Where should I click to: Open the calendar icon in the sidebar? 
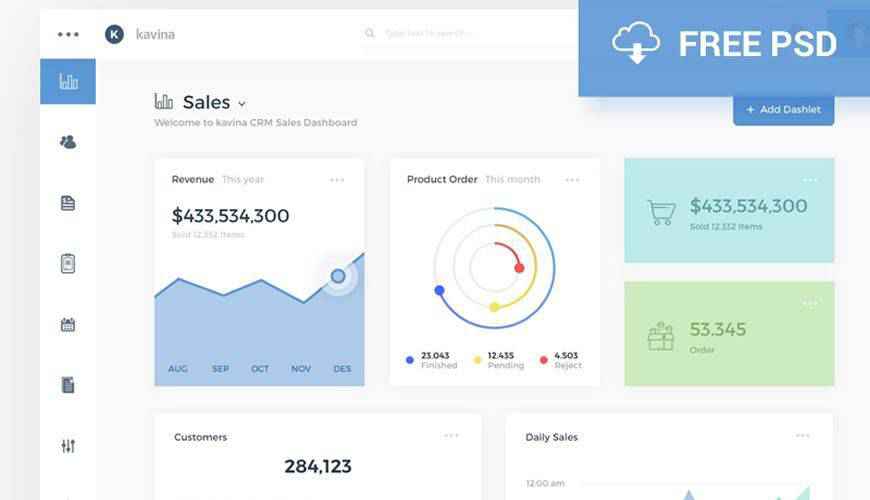[68, 325]
